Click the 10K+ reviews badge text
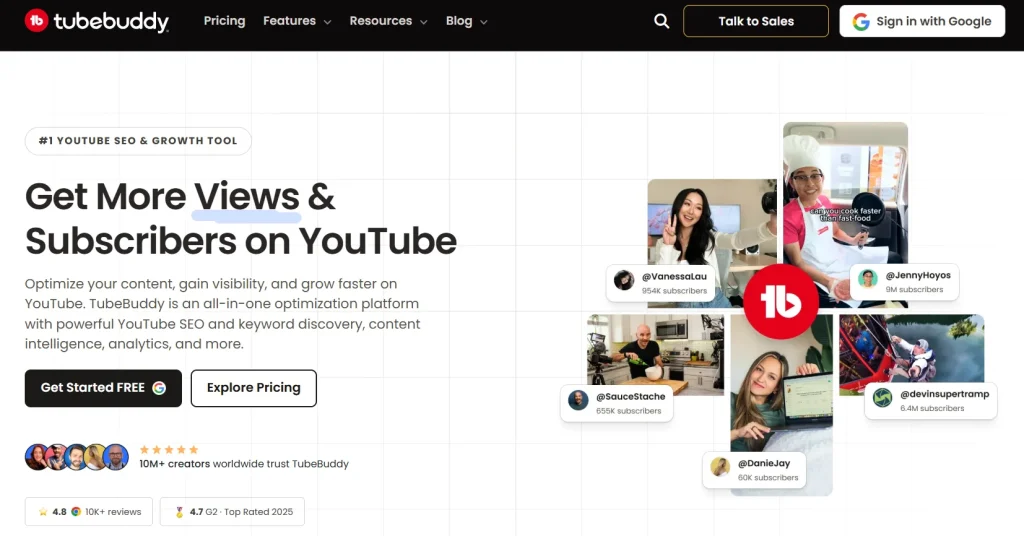Viewport: 1024px width, 536px height. tap(113, 512)
